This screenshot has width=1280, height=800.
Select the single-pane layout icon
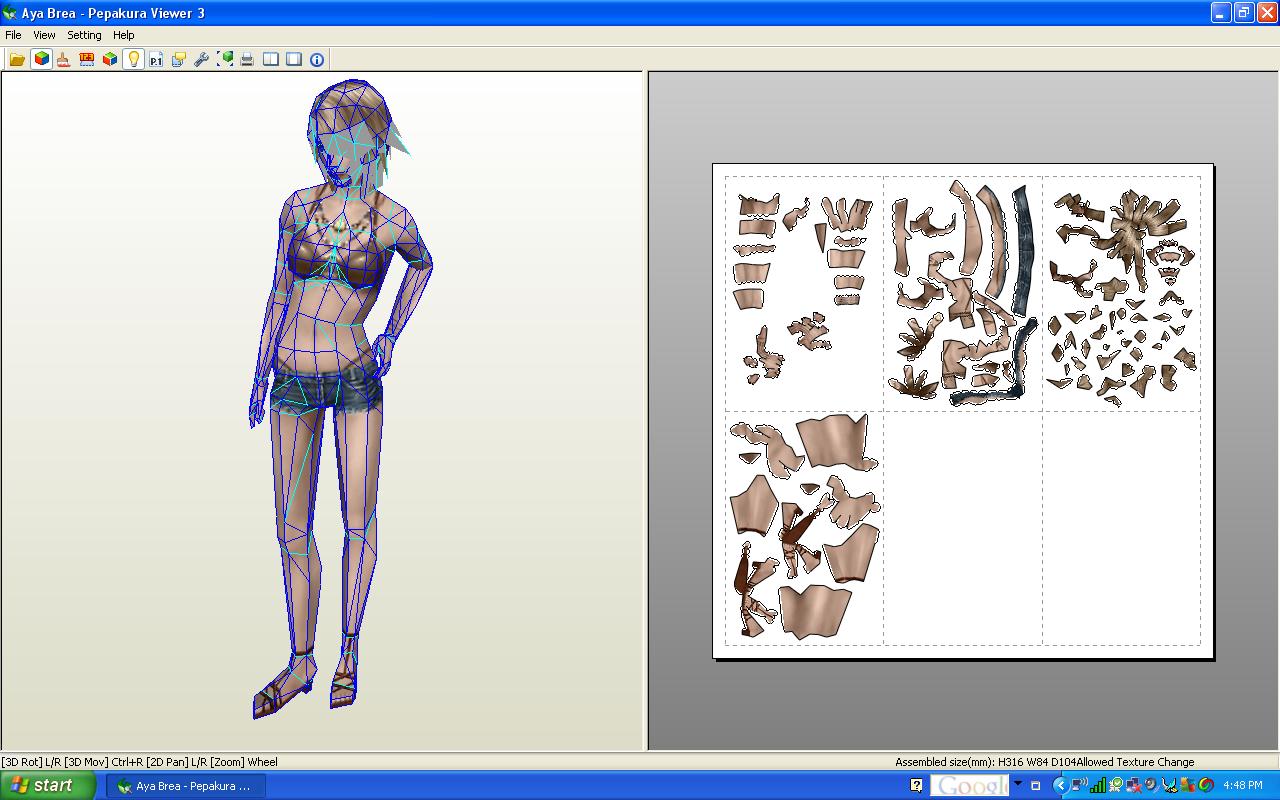coord(294,60)
